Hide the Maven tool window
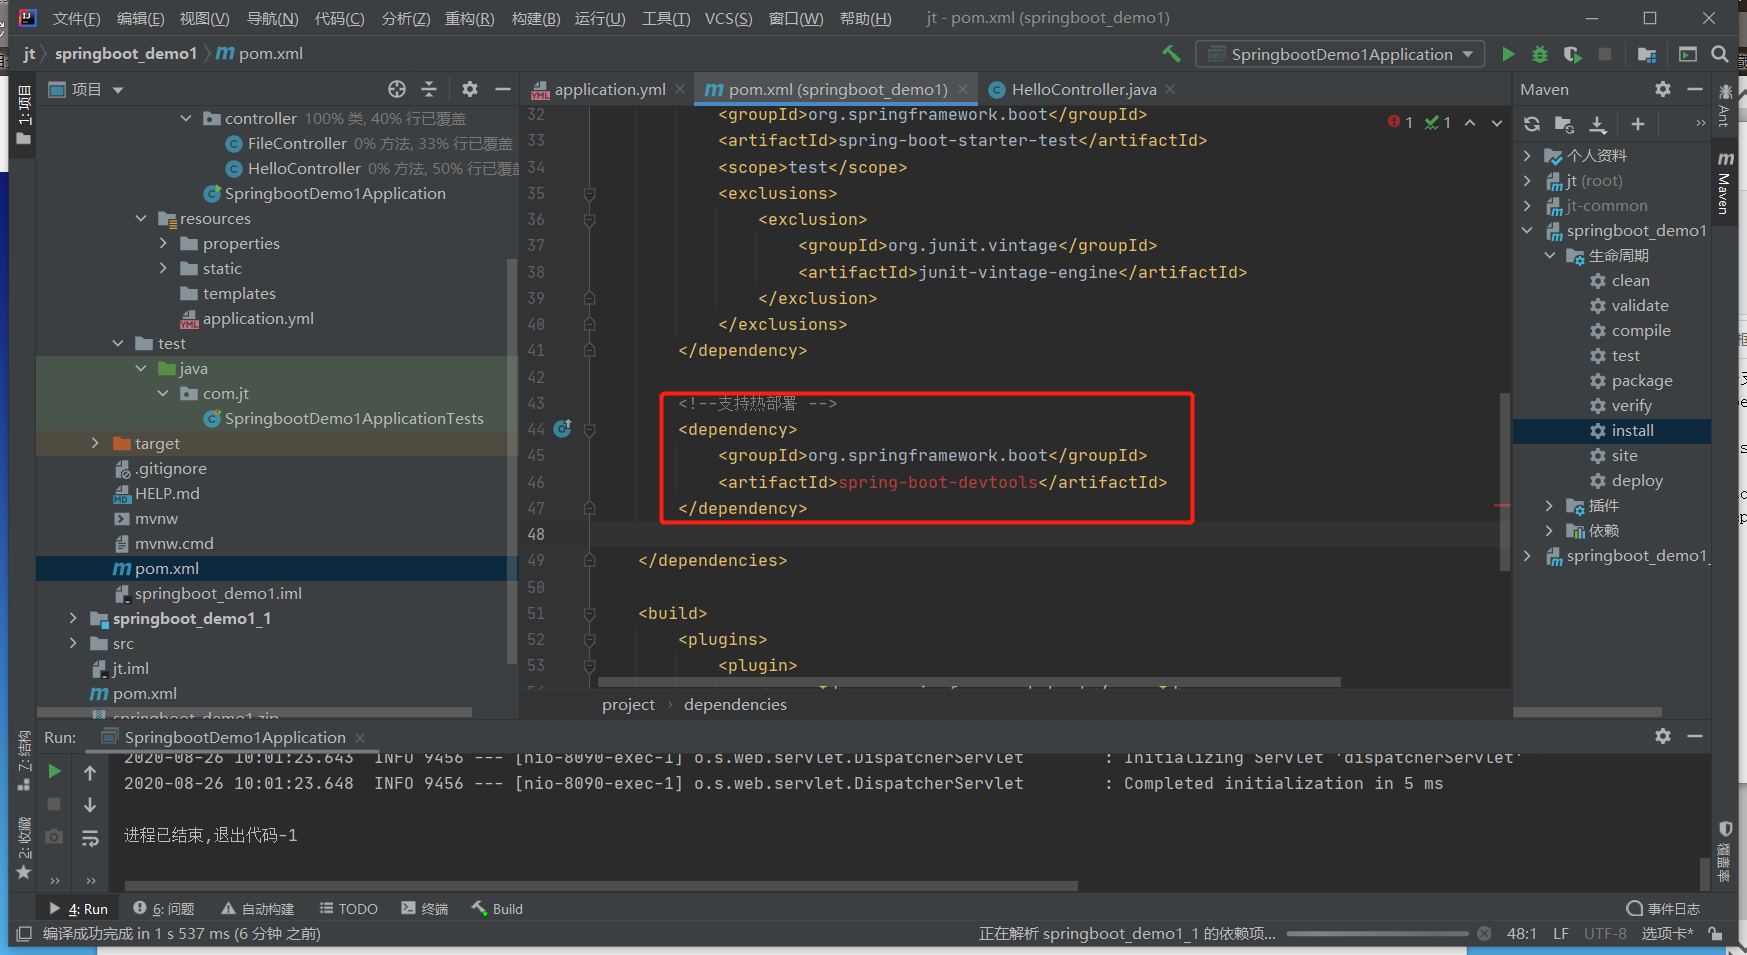The height and width of the screenshot is (955, 1747). (1695, 89)
